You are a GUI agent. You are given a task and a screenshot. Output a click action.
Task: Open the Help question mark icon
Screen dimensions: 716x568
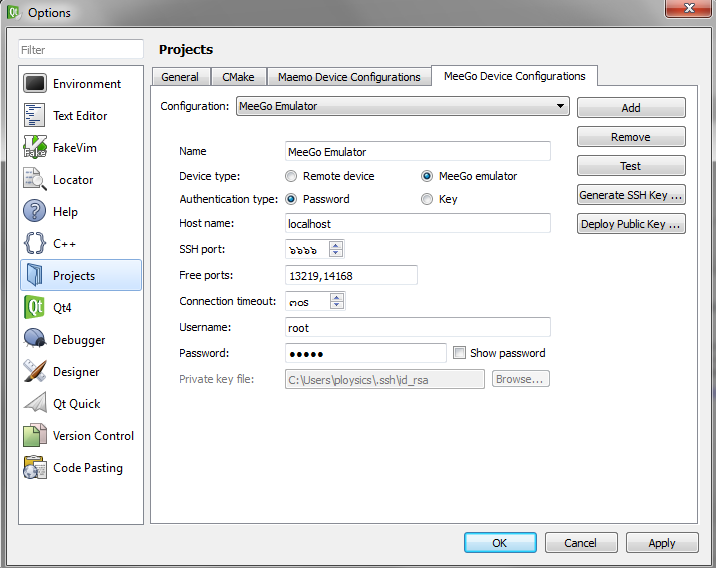coord(35,211)
